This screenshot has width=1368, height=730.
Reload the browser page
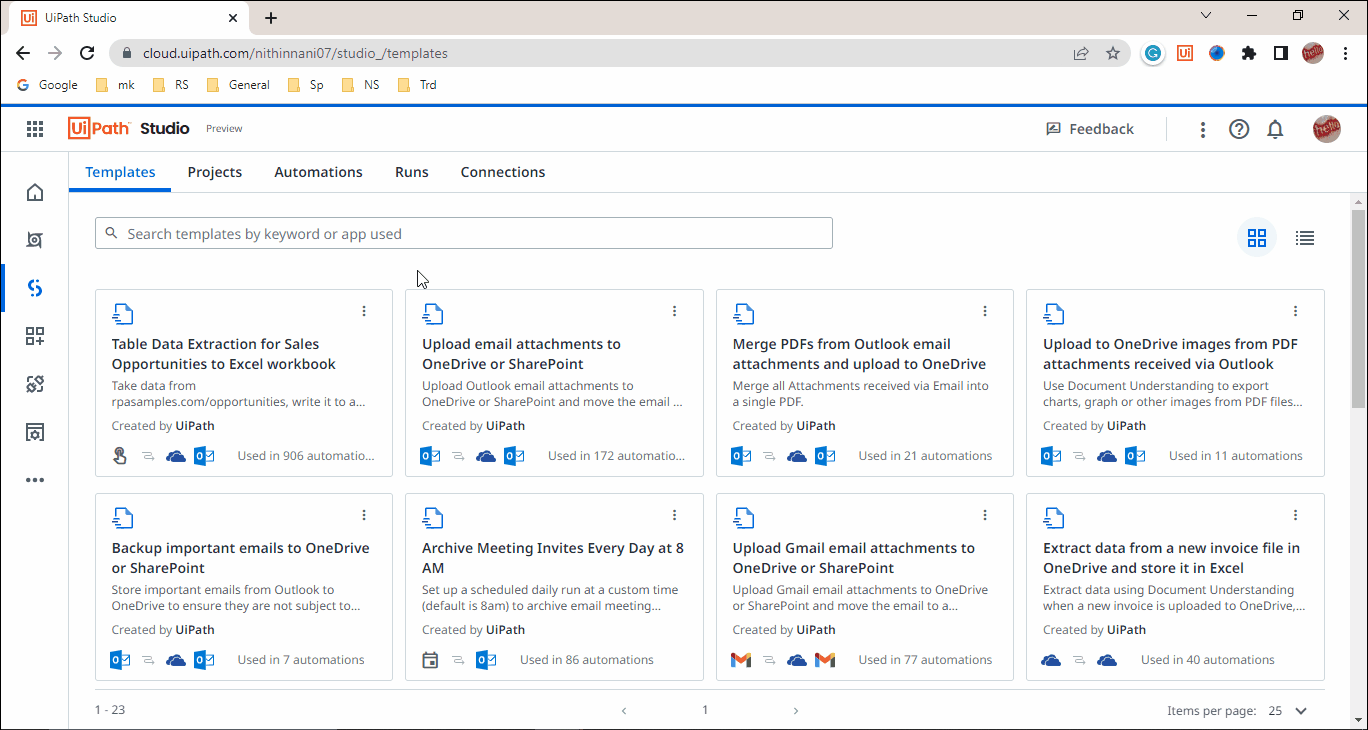[x=88, y=53]
